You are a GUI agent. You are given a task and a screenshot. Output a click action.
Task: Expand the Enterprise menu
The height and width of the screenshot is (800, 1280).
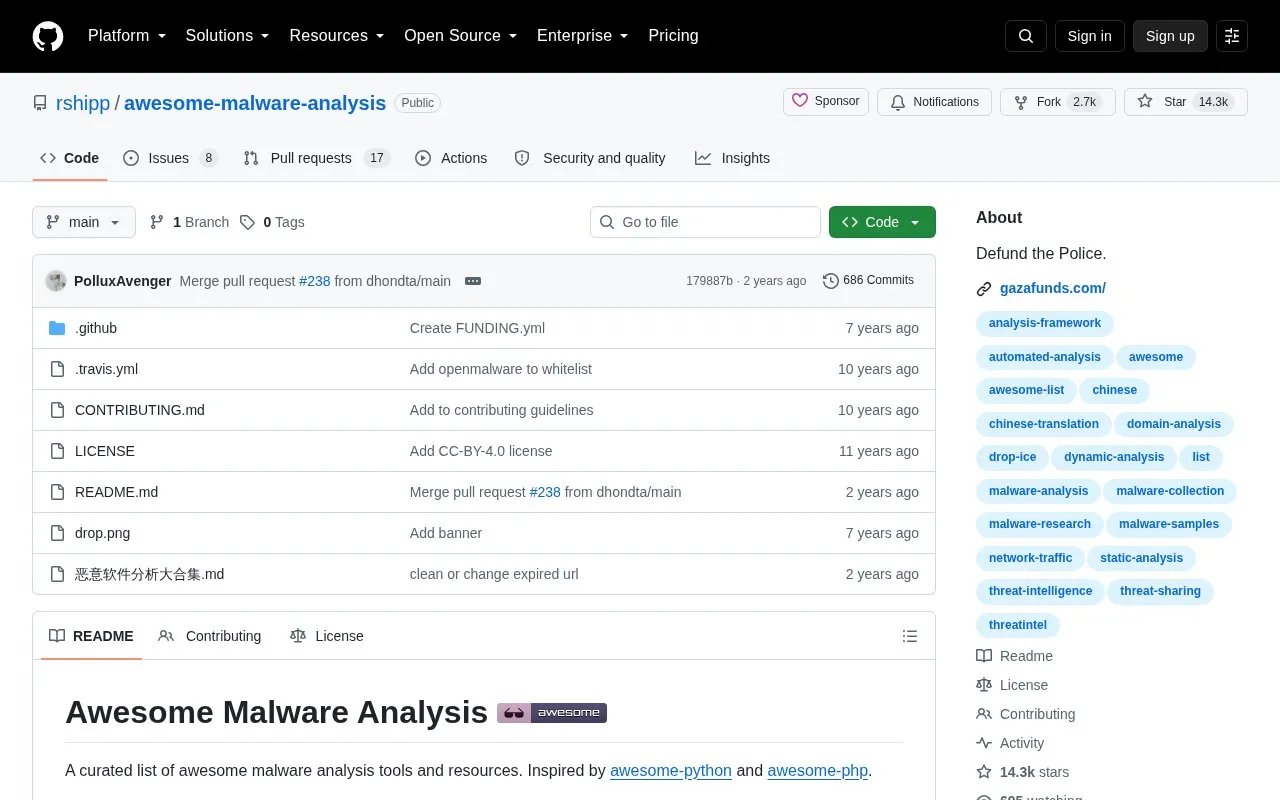(582, 36)
